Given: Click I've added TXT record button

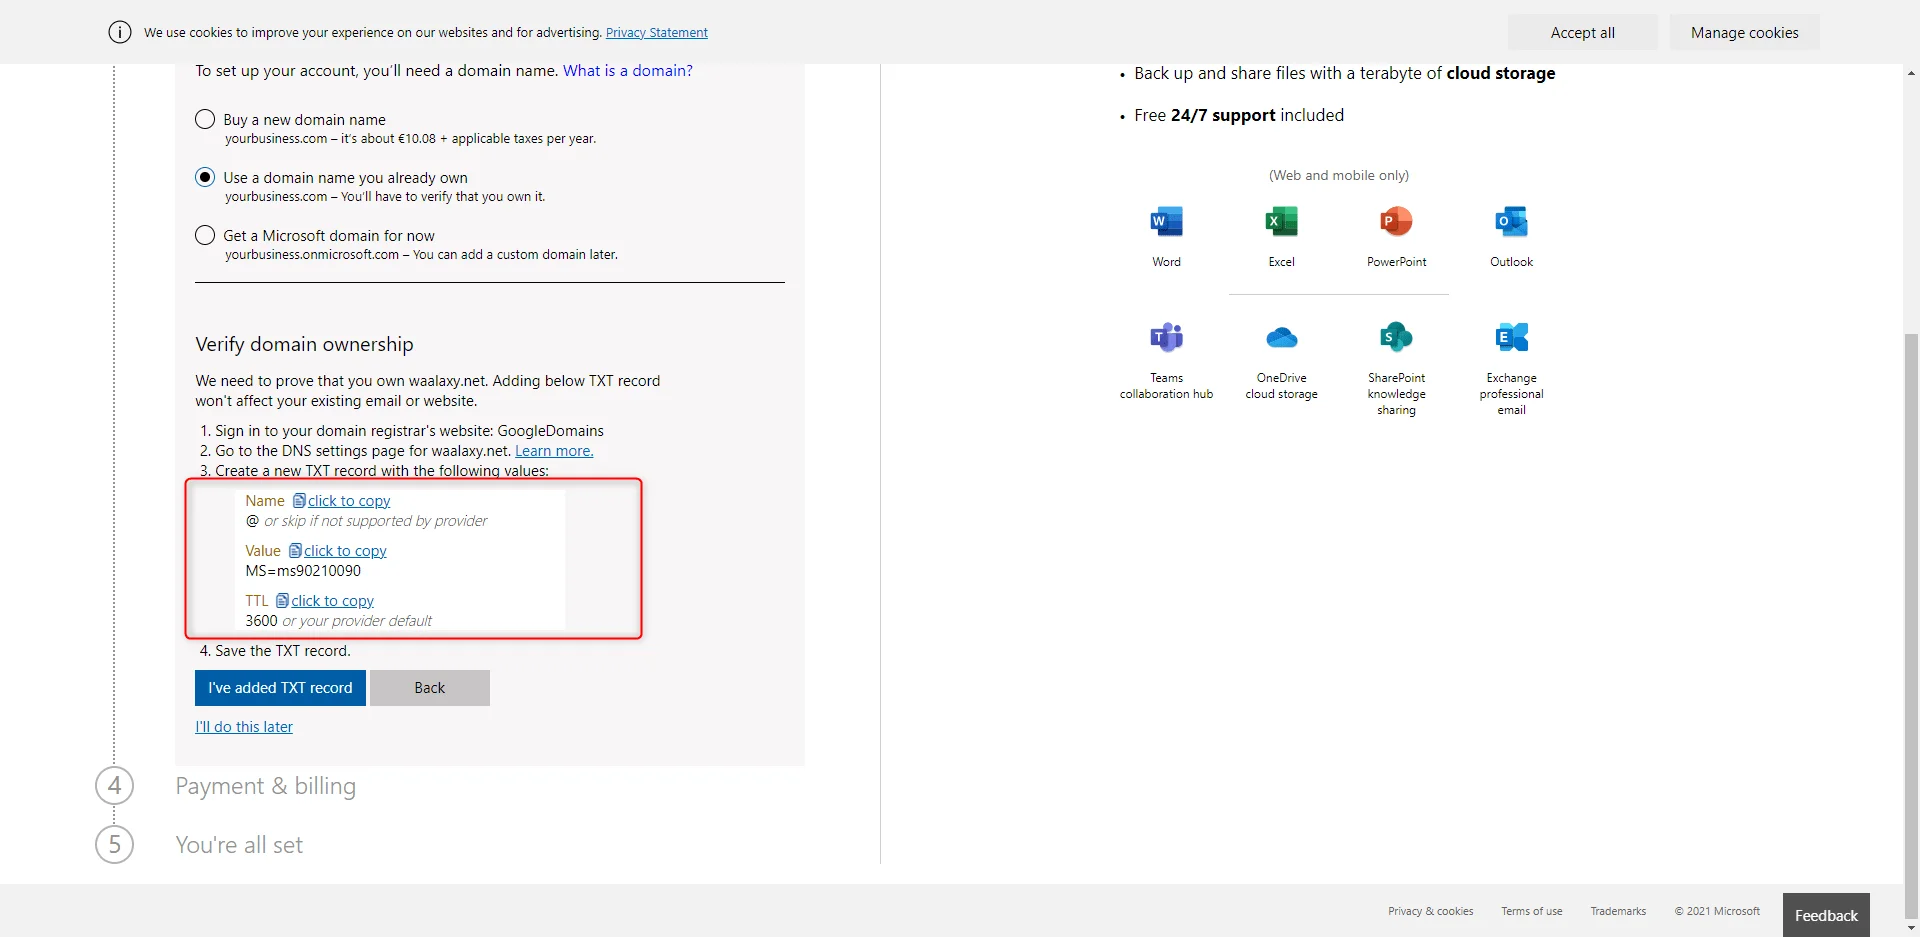Looking at the screenshot, I should (280, 688).
